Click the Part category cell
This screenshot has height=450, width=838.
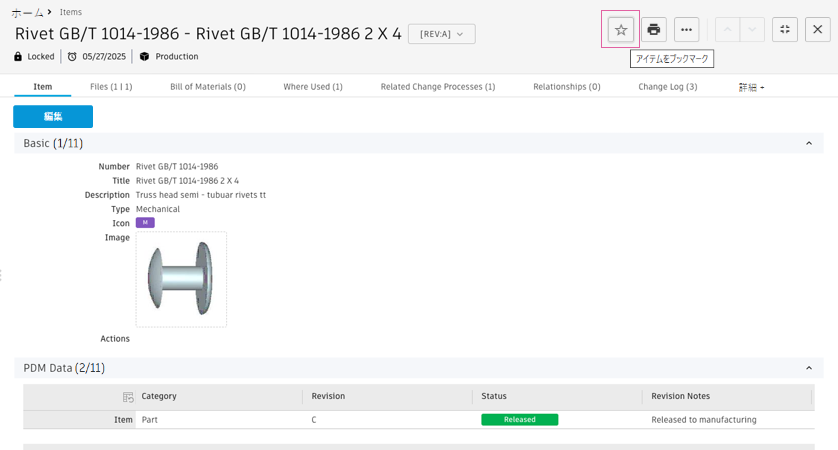click(x=150, y=420)
